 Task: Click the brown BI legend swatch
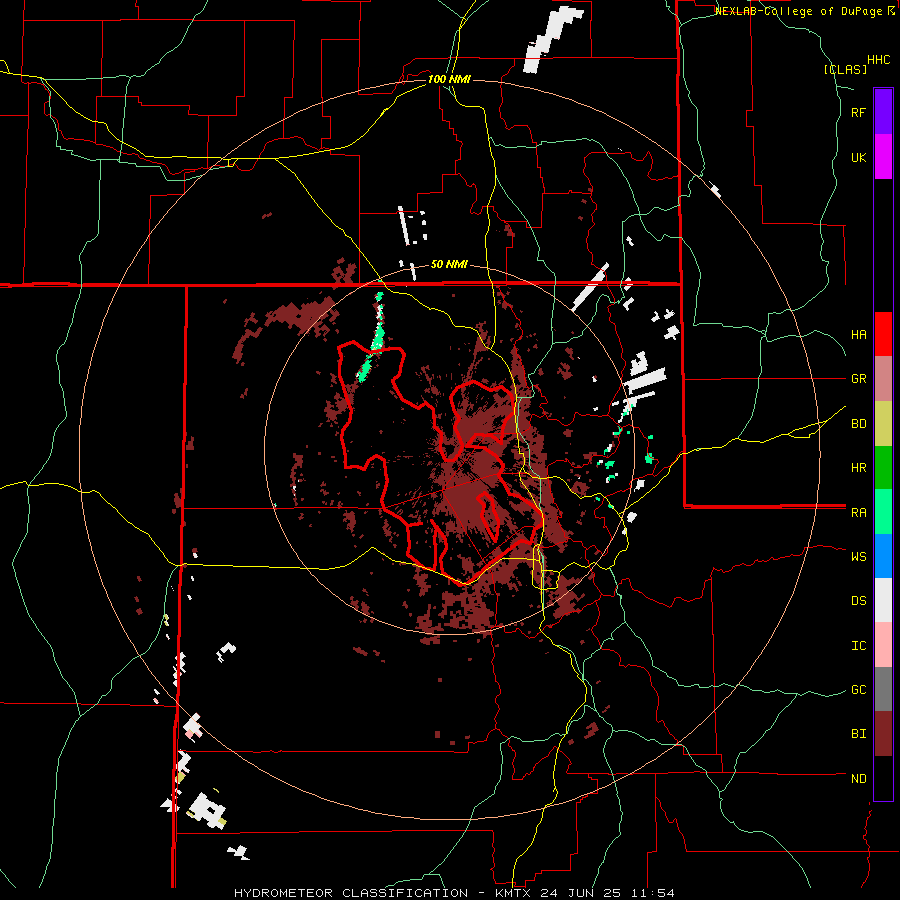883,734
